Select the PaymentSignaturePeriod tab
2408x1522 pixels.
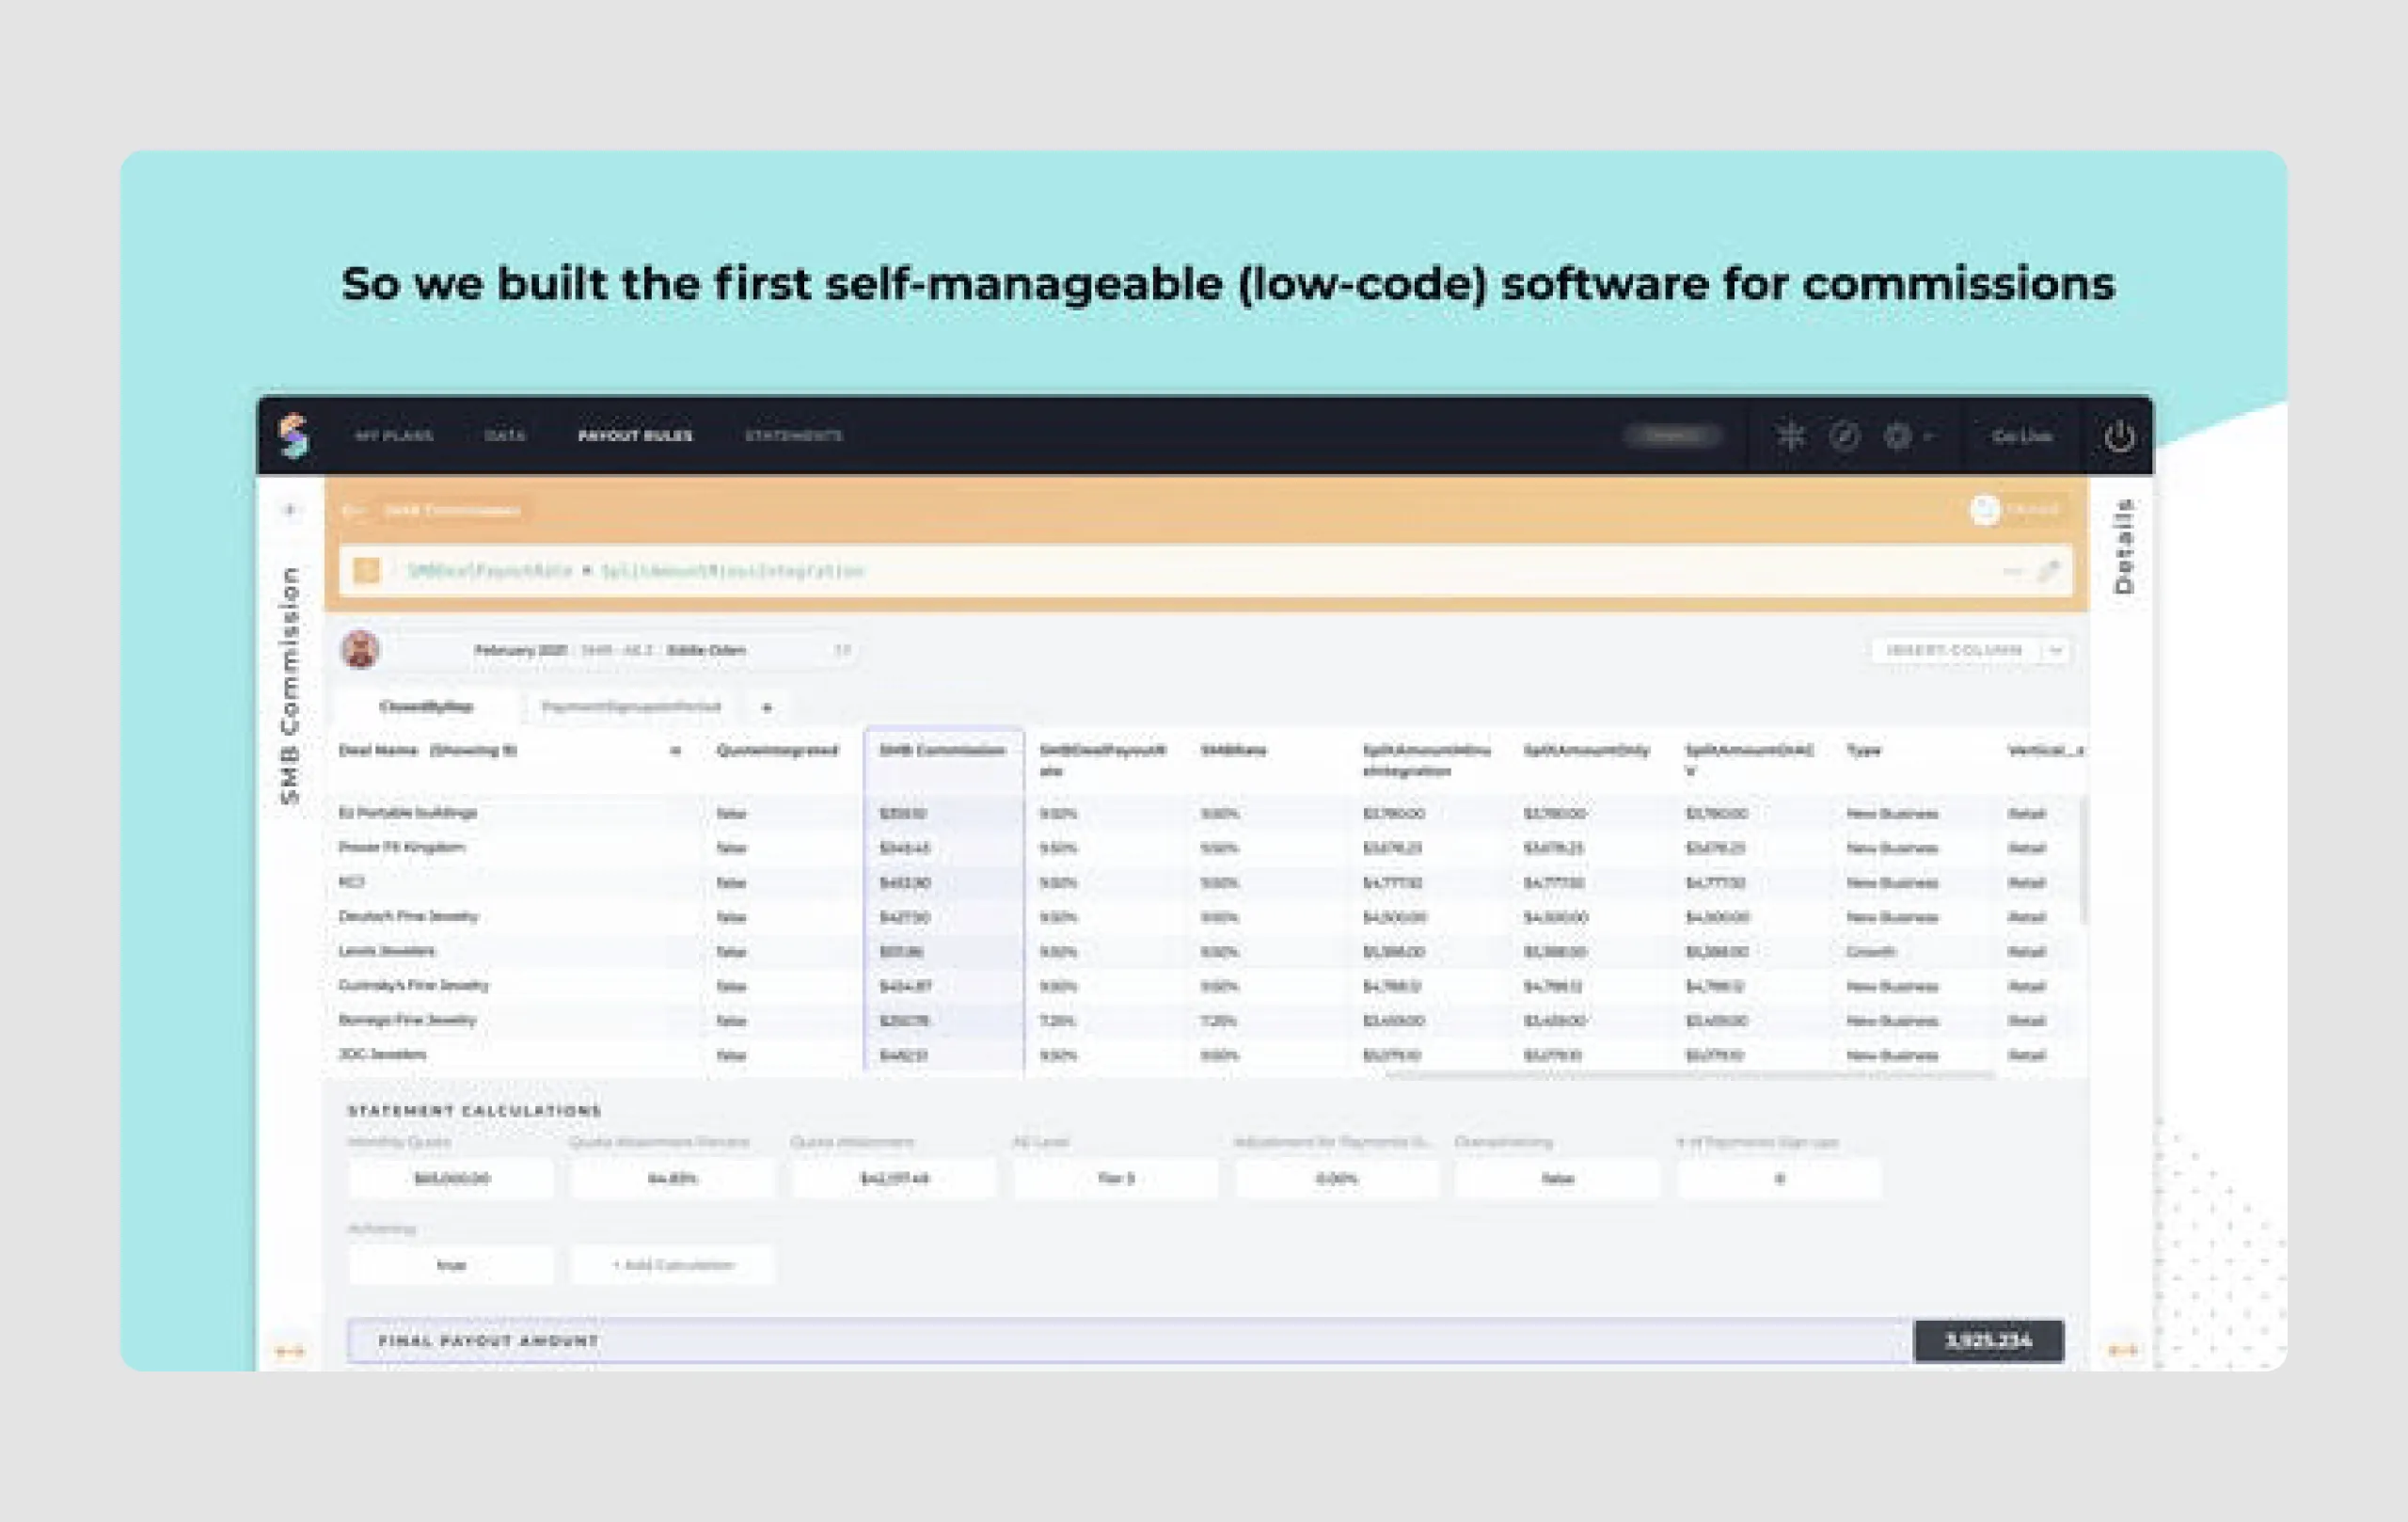coord(630,707)
